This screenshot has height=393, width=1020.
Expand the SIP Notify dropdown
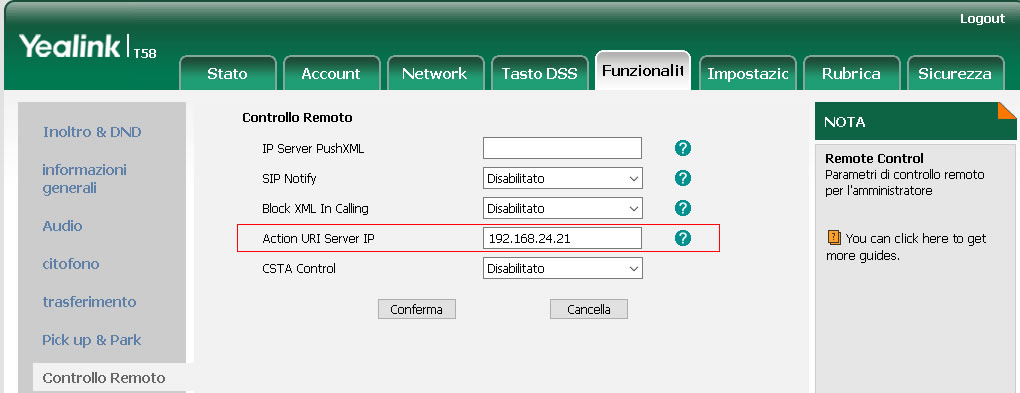(x=563, y=178)
